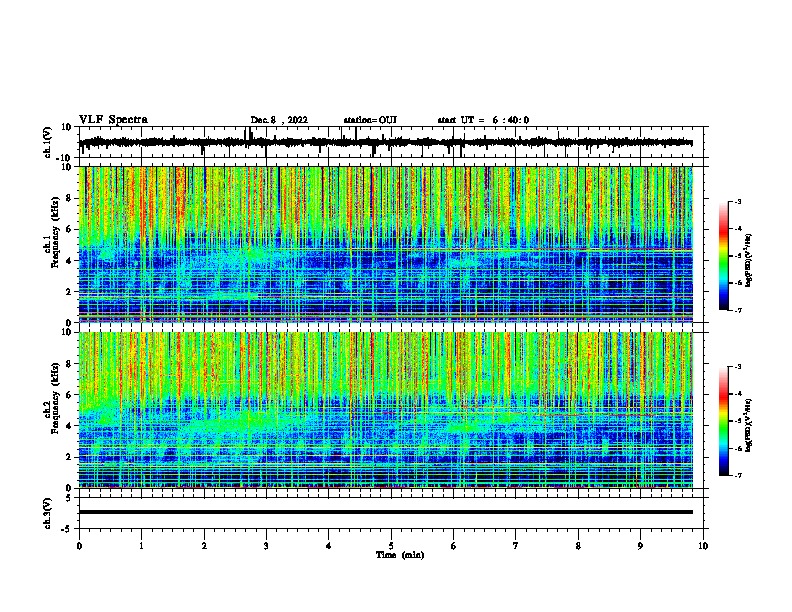The height and width of the screenshot is (612, 792).
Task: Click the "2" kHz tick of ch.1 spectrogram
Action: [x=70, y=292]
